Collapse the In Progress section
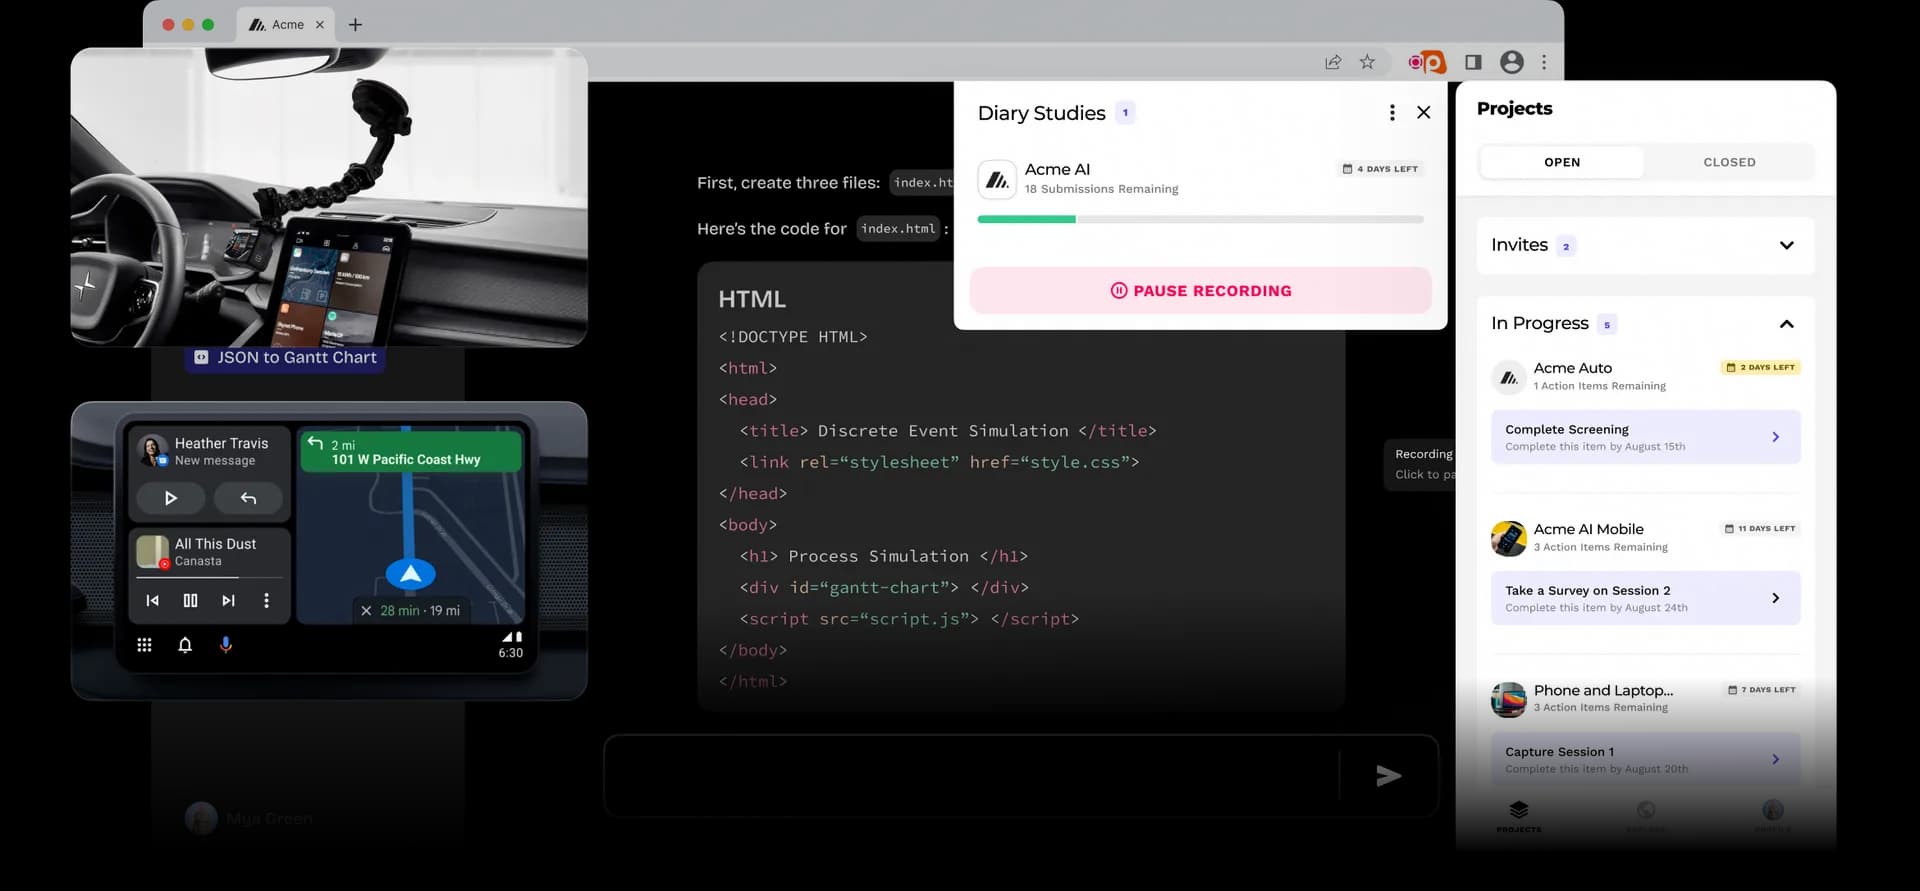 point(1786,324)
